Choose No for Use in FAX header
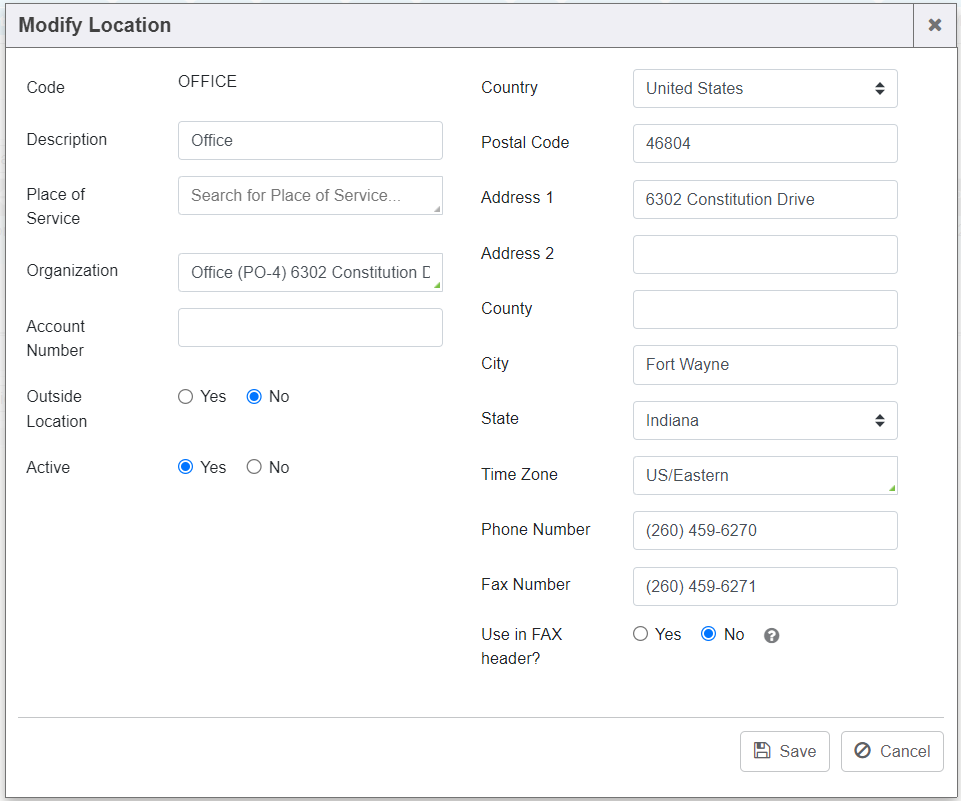Screen dimensions: 961x801 pos(709,634)
